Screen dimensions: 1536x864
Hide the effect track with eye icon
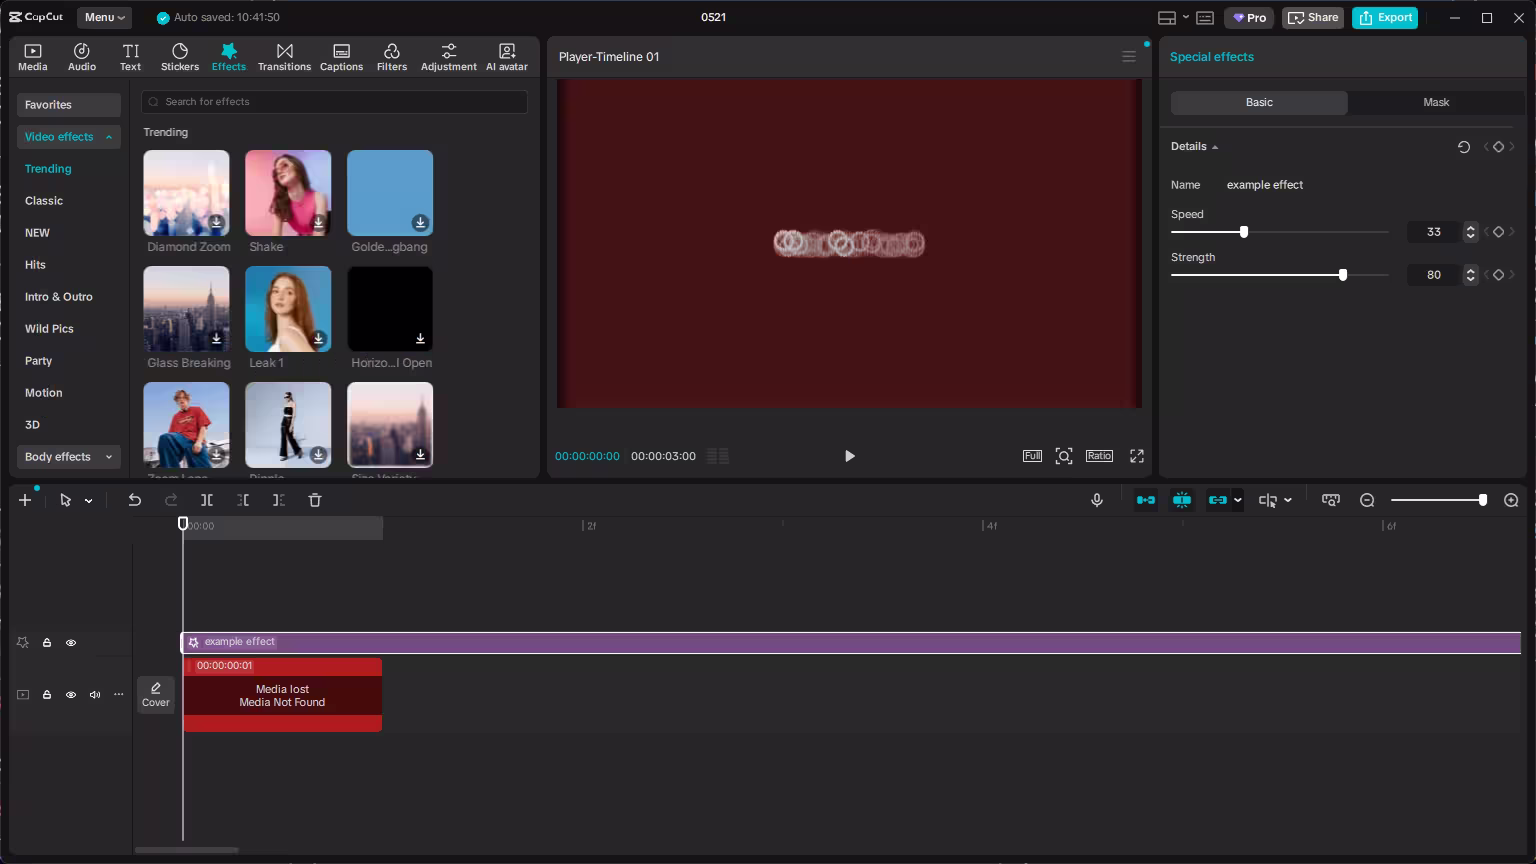tap(71, 643)
